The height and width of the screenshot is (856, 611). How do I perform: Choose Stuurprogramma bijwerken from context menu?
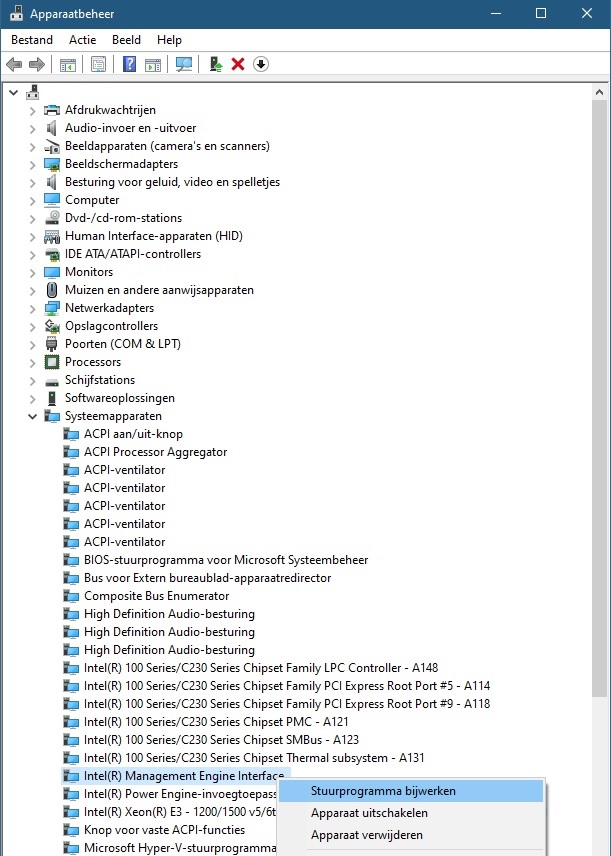pos(411,791)
